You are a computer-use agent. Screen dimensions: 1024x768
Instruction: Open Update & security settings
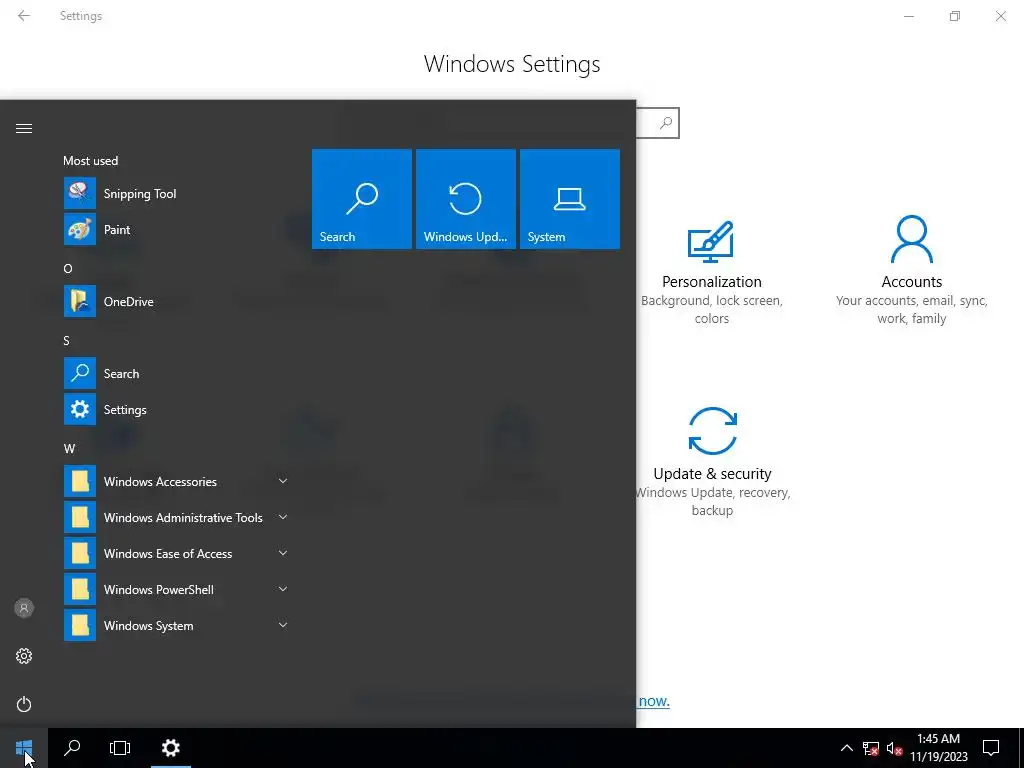pyautogui.click(x=712, y=462)
